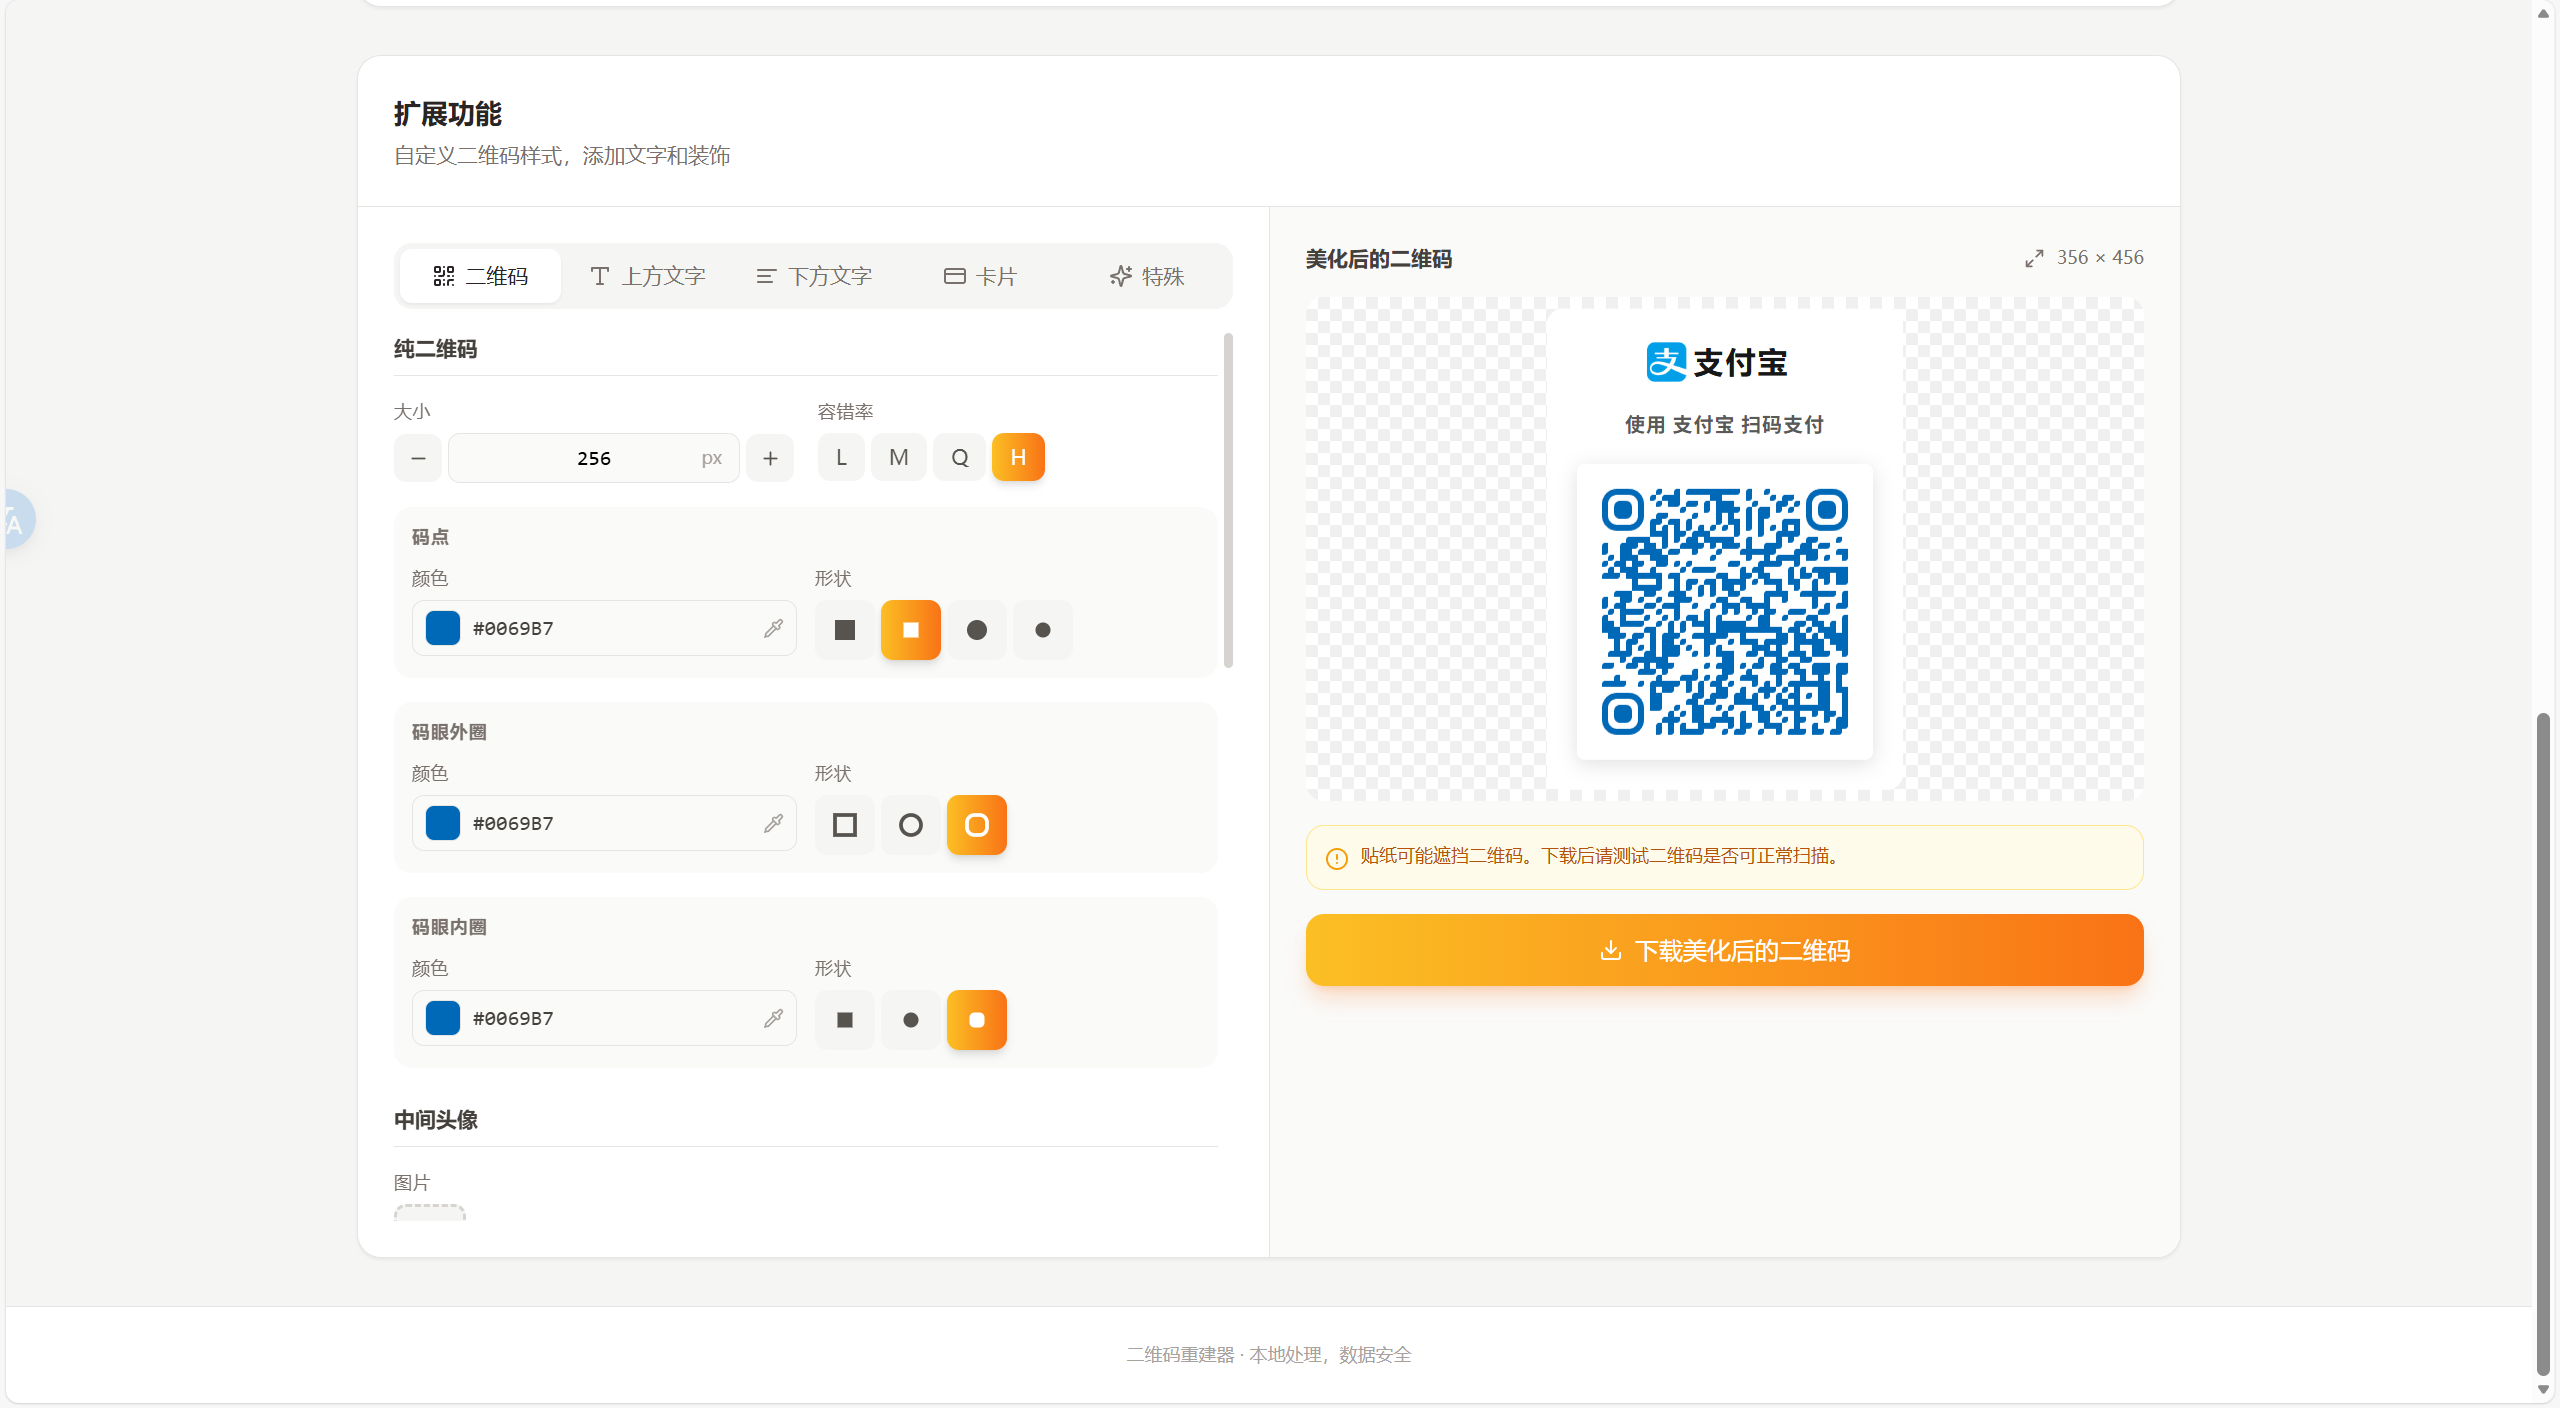Viewport: 2560px width, 1408px height.
Task: Choose small dot shape for 码点
Action: 1043,630
